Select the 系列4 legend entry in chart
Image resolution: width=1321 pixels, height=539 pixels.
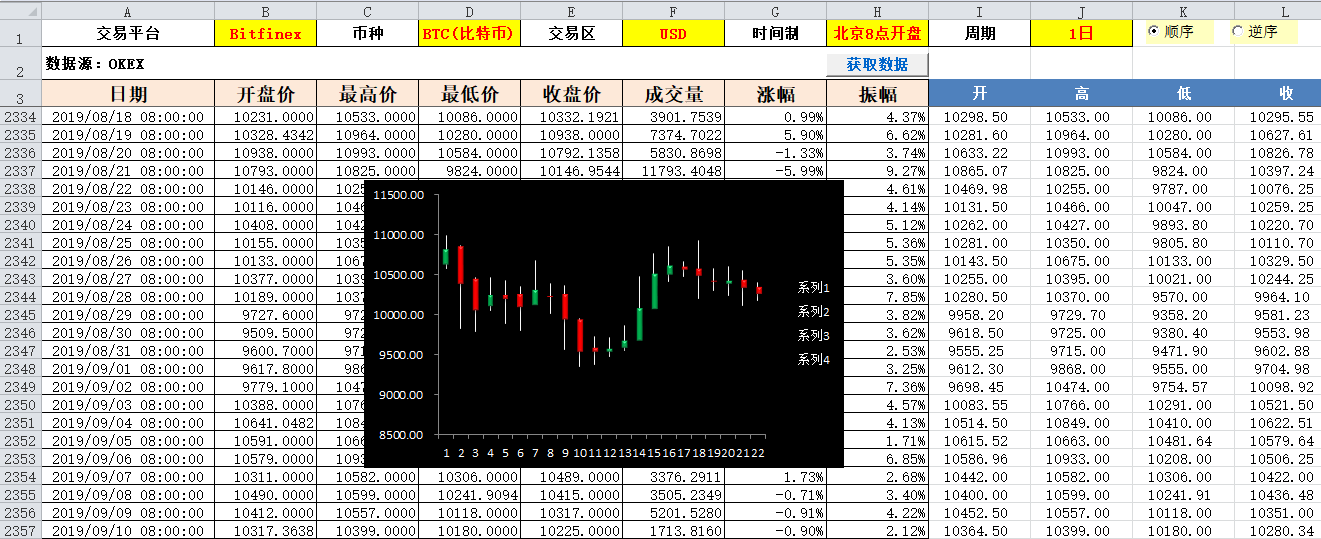(x=813, y=359)
